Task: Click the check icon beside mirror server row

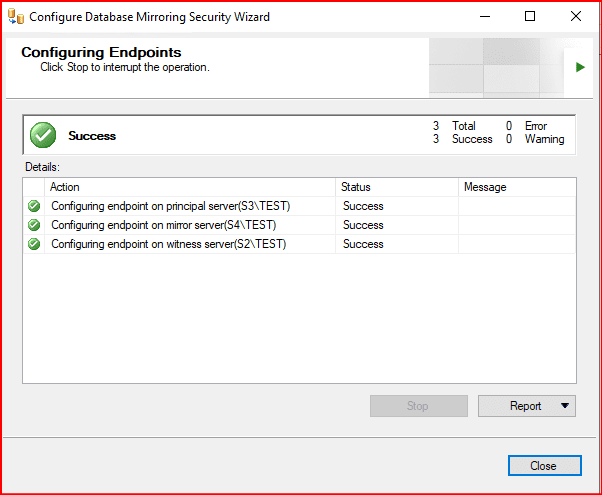Action: coord(34,225)
